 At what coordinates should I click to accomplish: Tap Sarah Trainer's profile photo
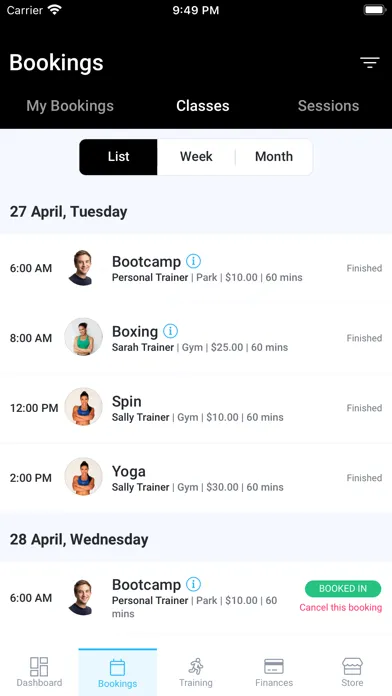[83, 336]
